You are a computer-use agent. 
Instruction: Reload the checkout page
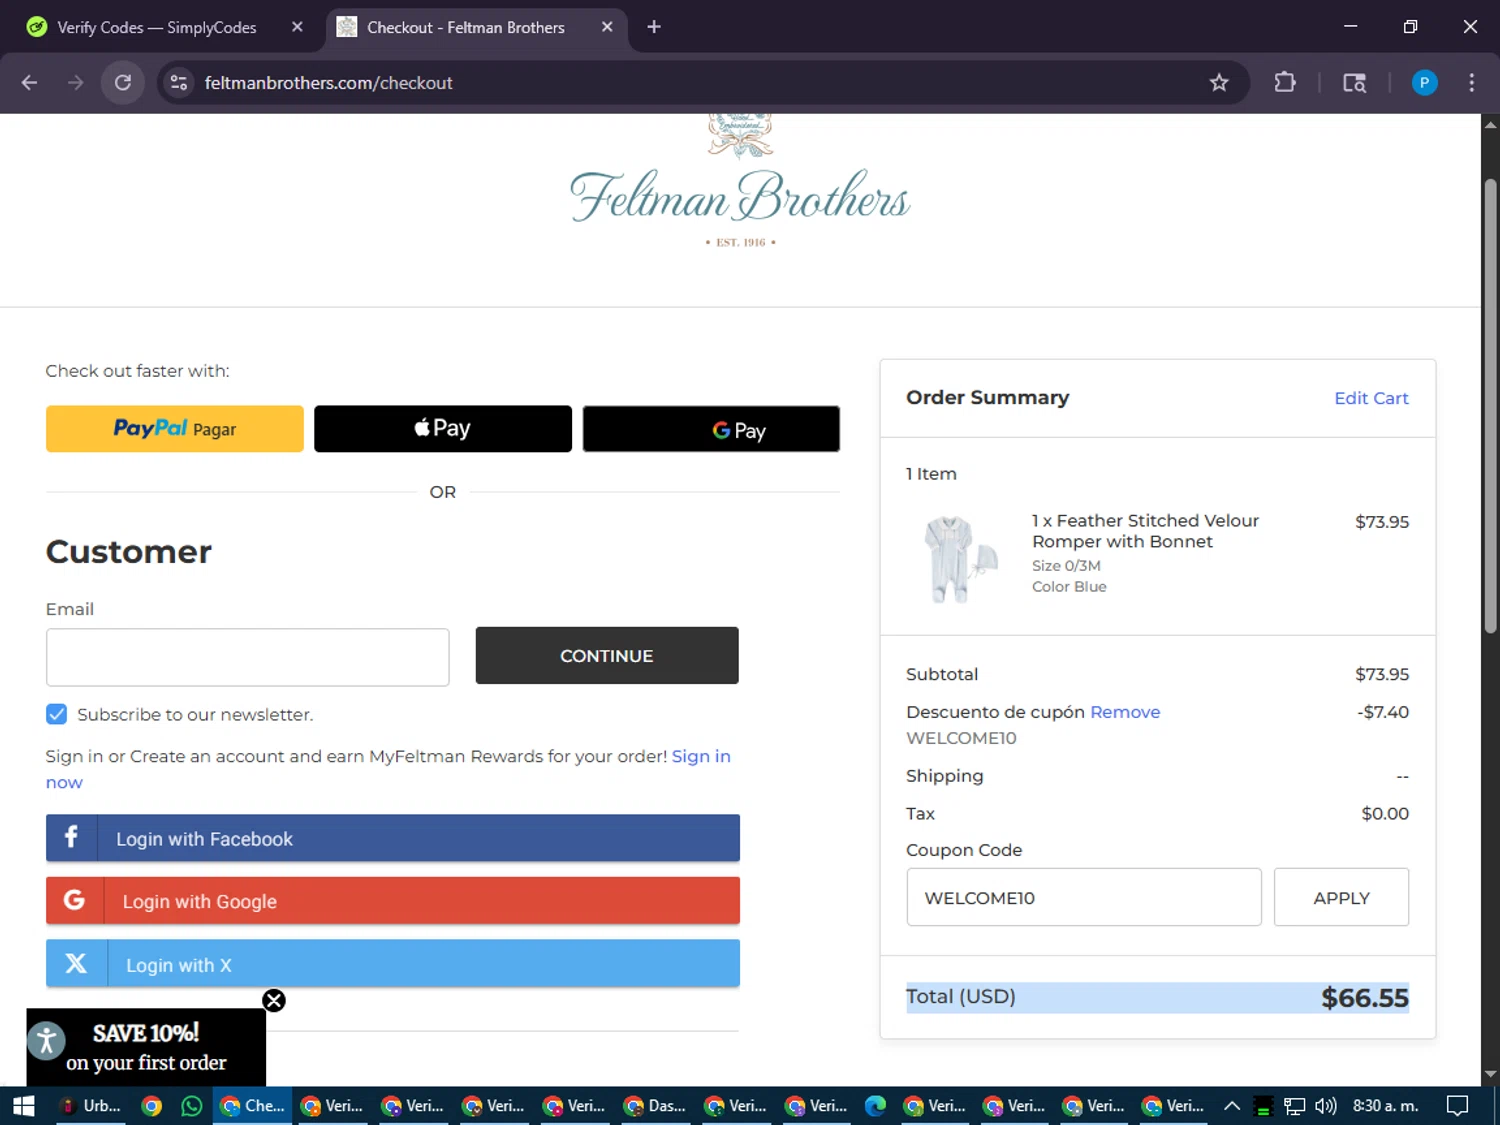122,83
